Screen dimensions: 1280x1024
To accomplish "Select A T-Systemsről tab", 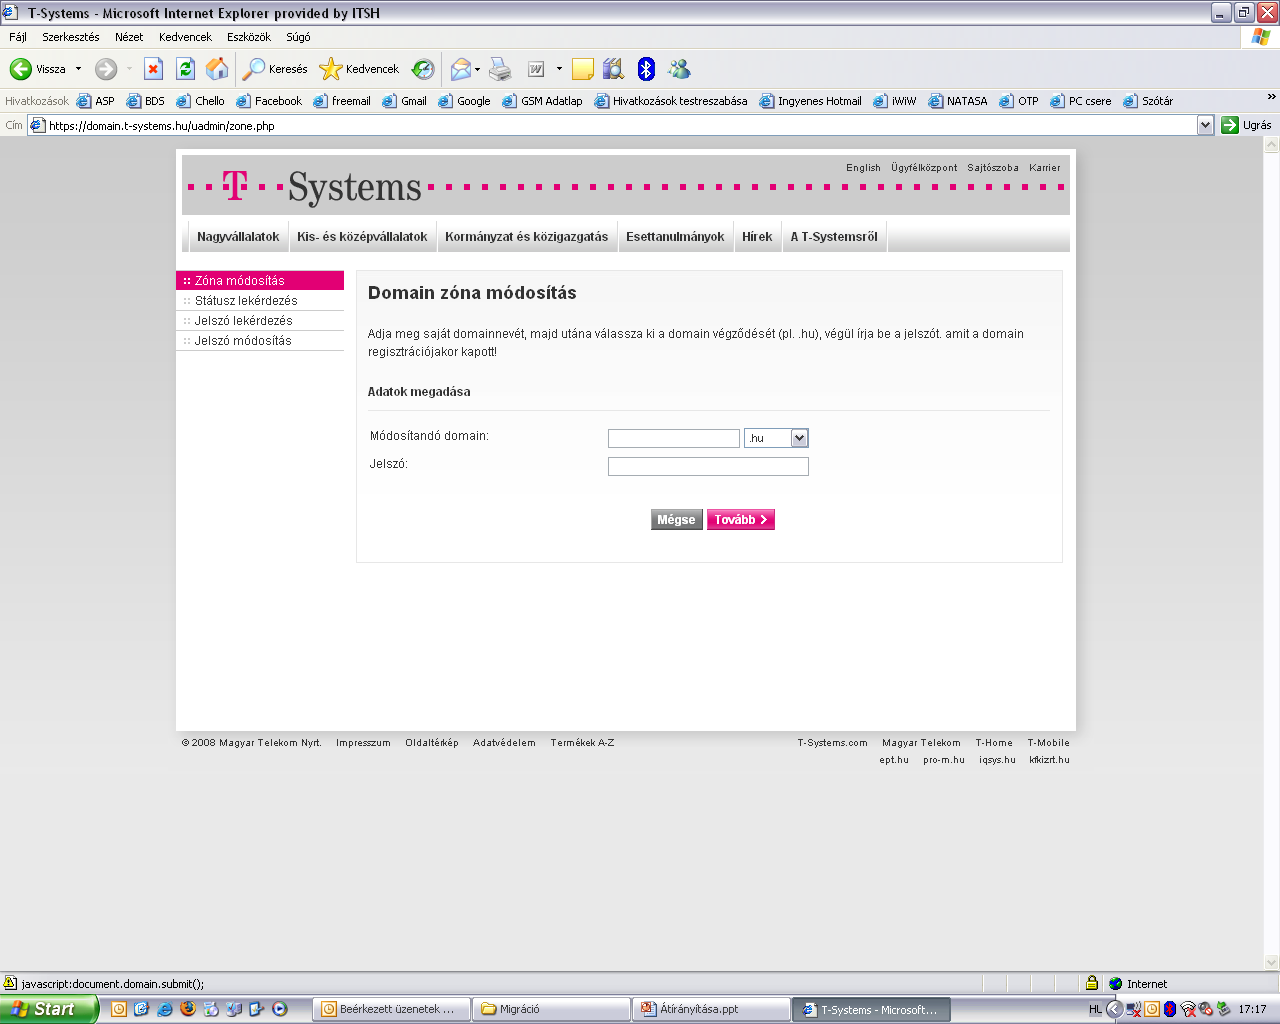I will [x=834, y=237].
